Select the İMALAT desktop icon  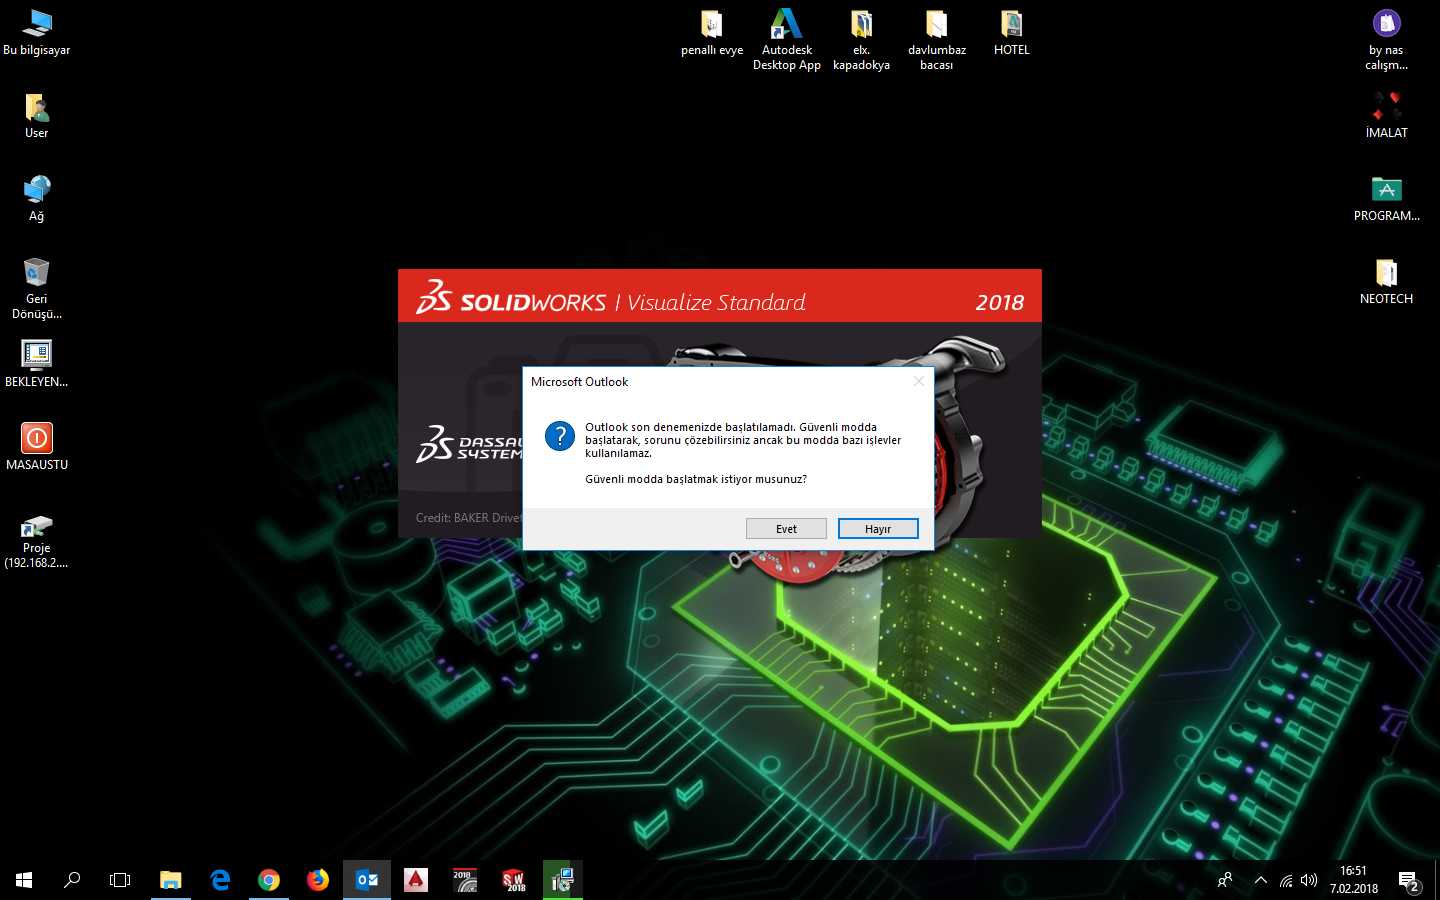1387,115
